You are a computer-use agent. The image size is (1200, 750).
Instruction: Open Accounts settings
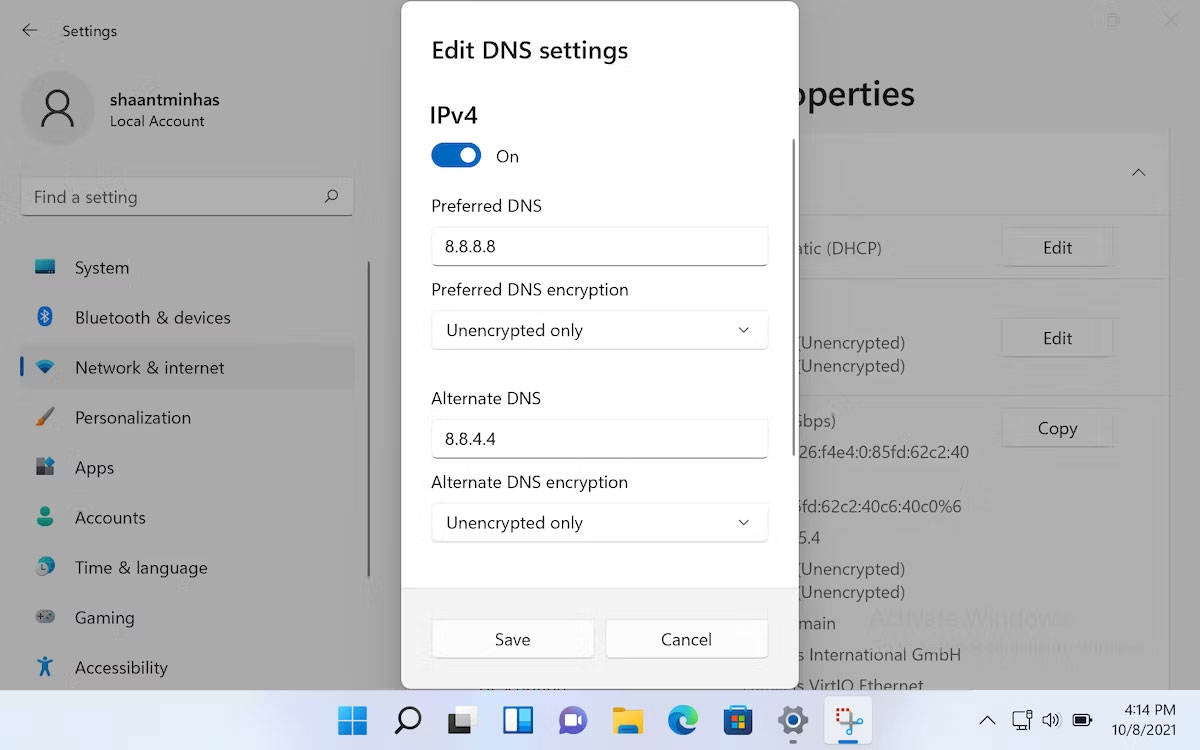110,517
